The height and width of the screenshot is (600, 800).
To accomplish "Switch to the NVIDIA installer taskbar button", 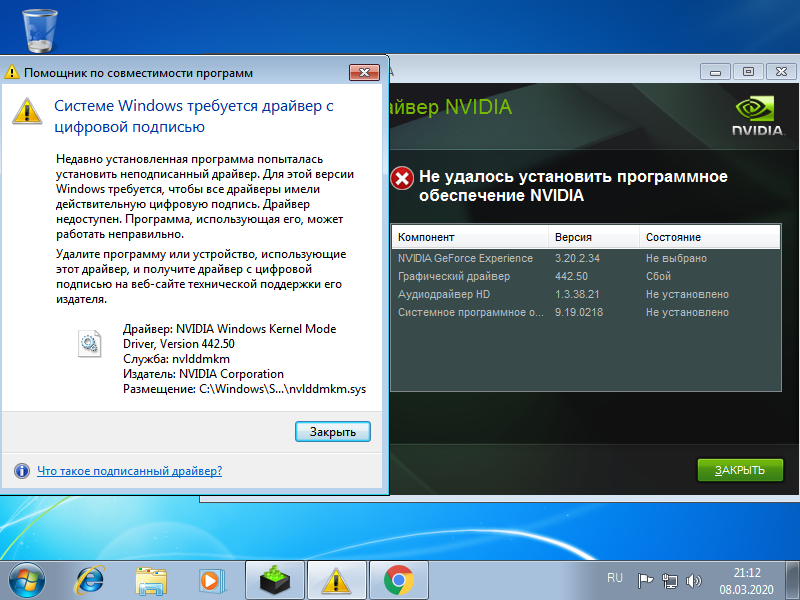I will (x=275, y=581).
